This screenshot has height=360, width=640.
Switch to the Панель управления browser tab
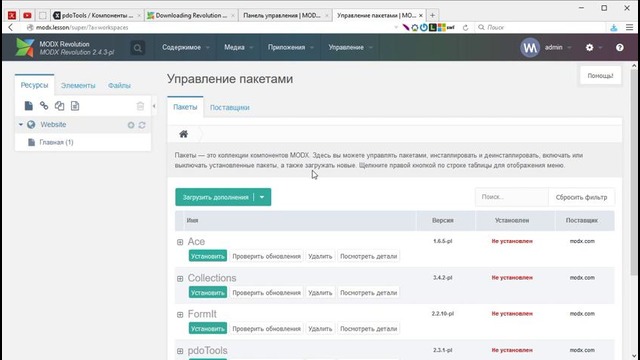[284, 16]
